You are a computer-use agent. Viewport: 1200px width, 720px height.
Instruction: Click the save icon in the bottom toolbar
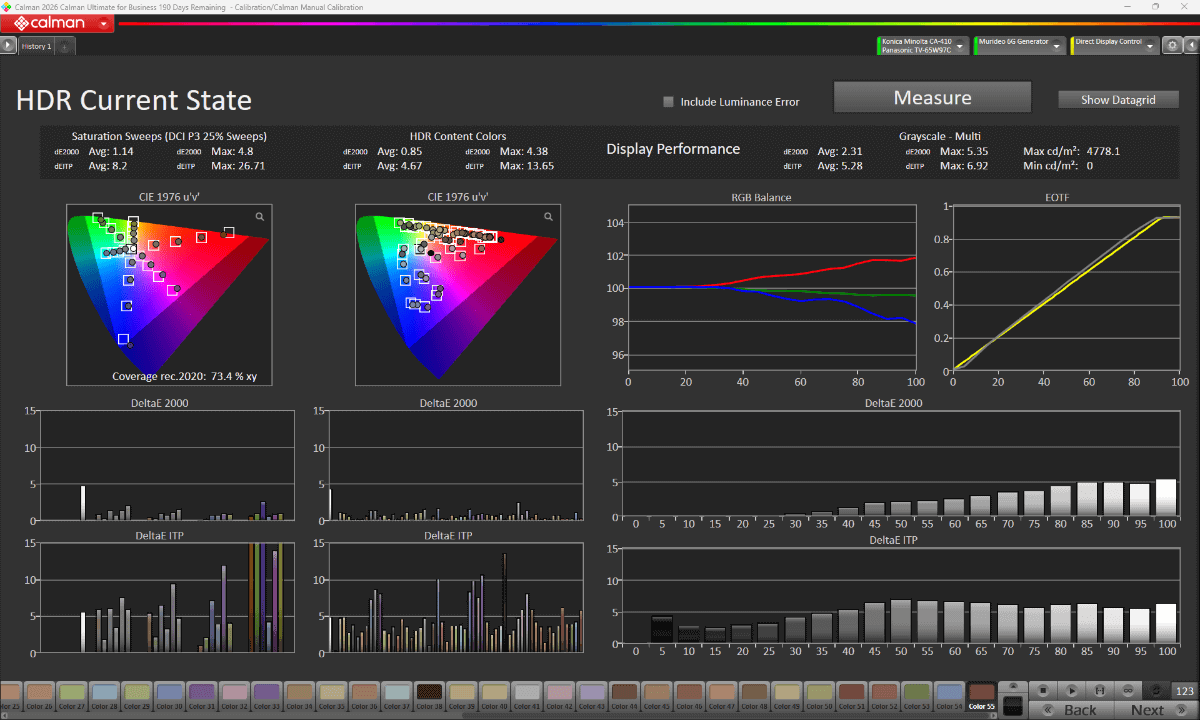pyautogui.click(x=1100, y=690)
